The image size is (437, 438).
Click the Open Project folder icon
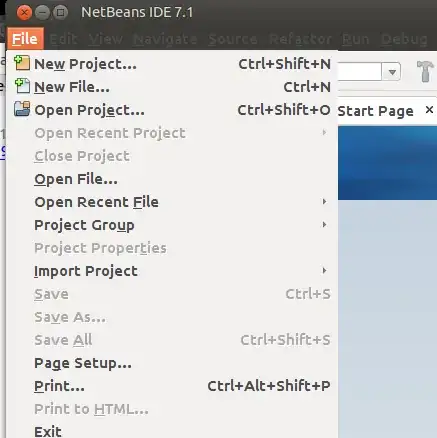click(22, 109)
